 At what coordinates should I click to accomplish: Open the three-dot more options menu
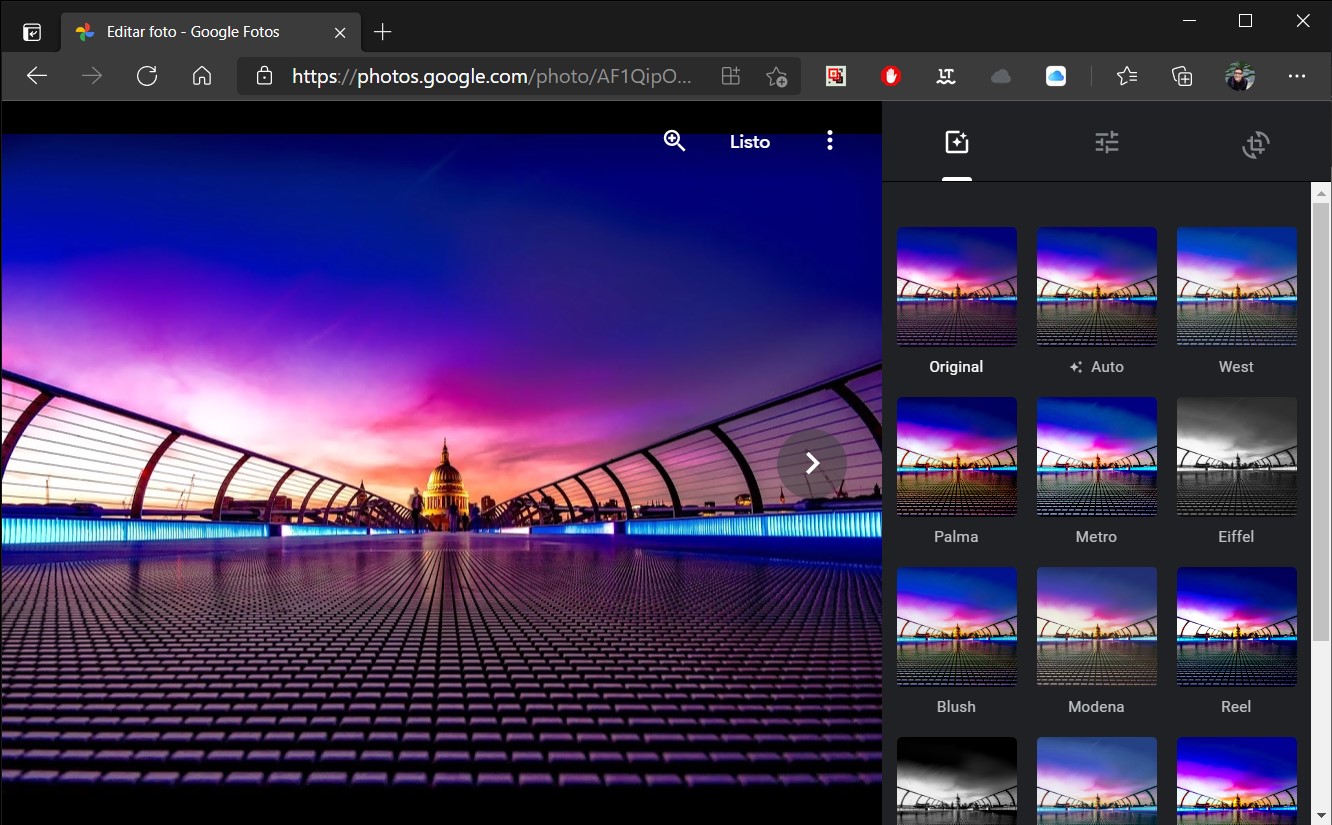(x=829, y=141)
